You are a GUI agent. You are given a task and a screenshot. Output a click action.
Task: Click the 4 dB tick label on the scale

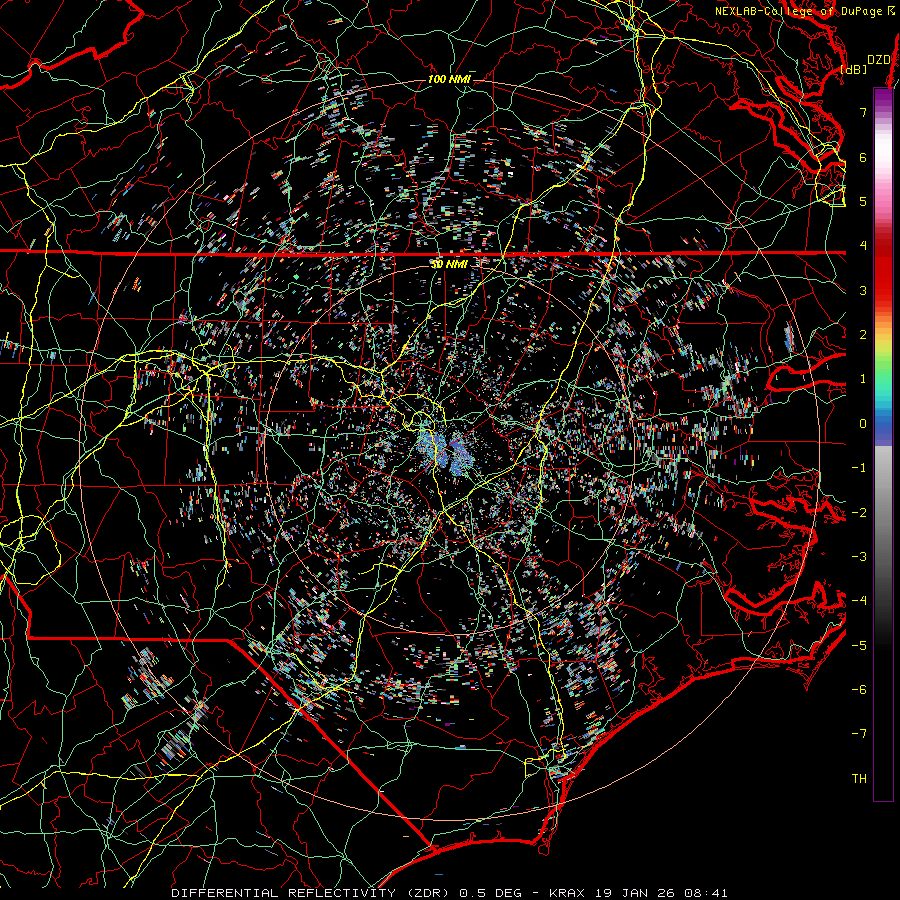pyautogui.click(x=863, y=246)
